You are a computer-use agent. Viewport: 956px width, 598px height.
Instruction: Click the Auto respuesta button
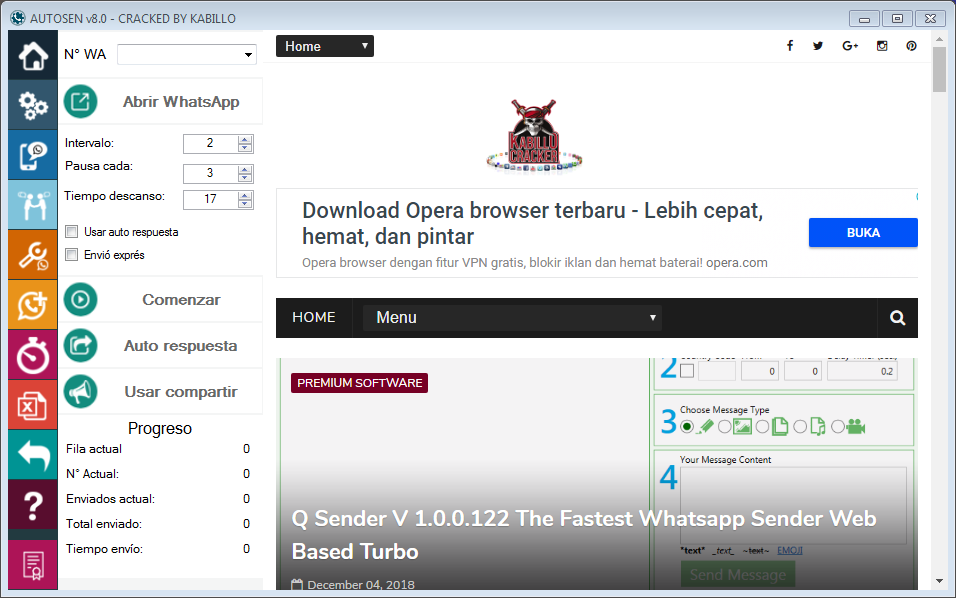[x=161, y=346]
